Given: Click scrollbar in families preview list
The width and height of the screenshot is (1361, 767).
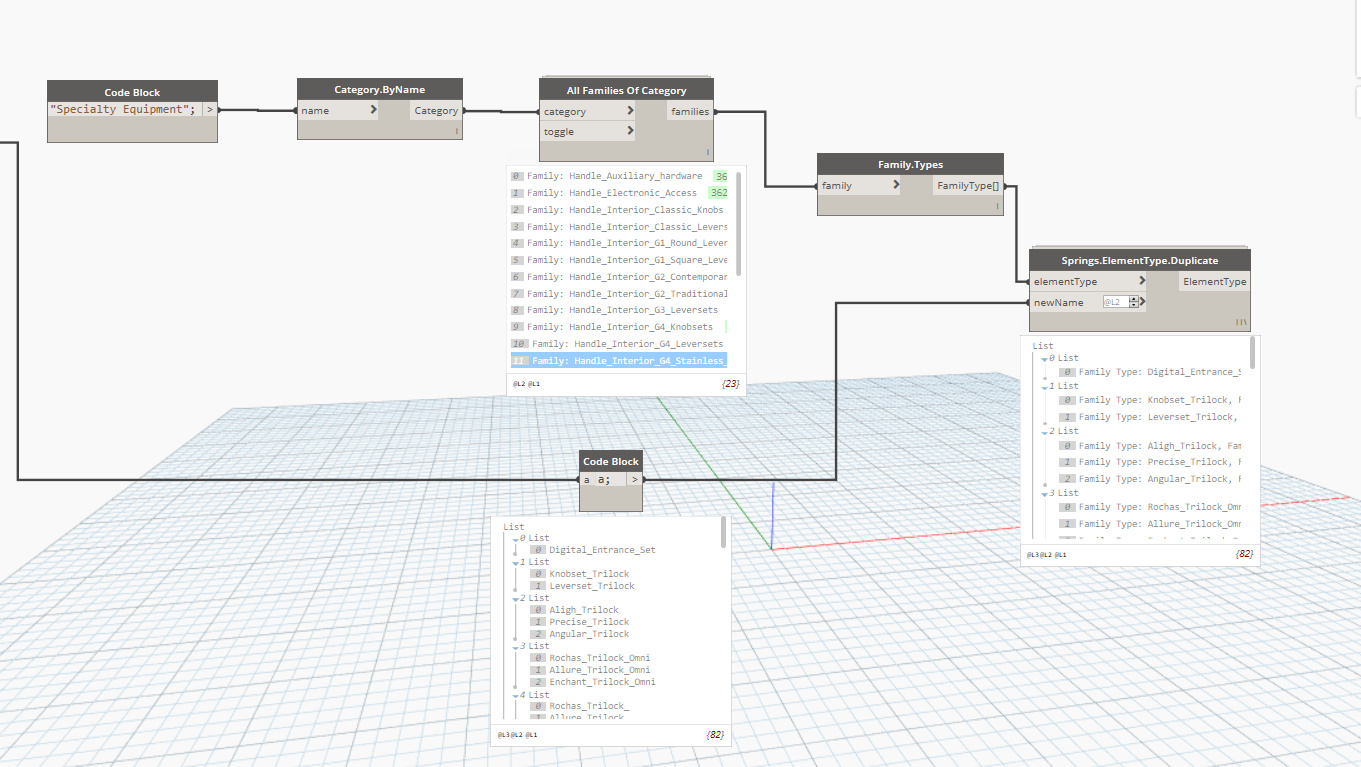Looking at the screenshot, I should (739, 225).
